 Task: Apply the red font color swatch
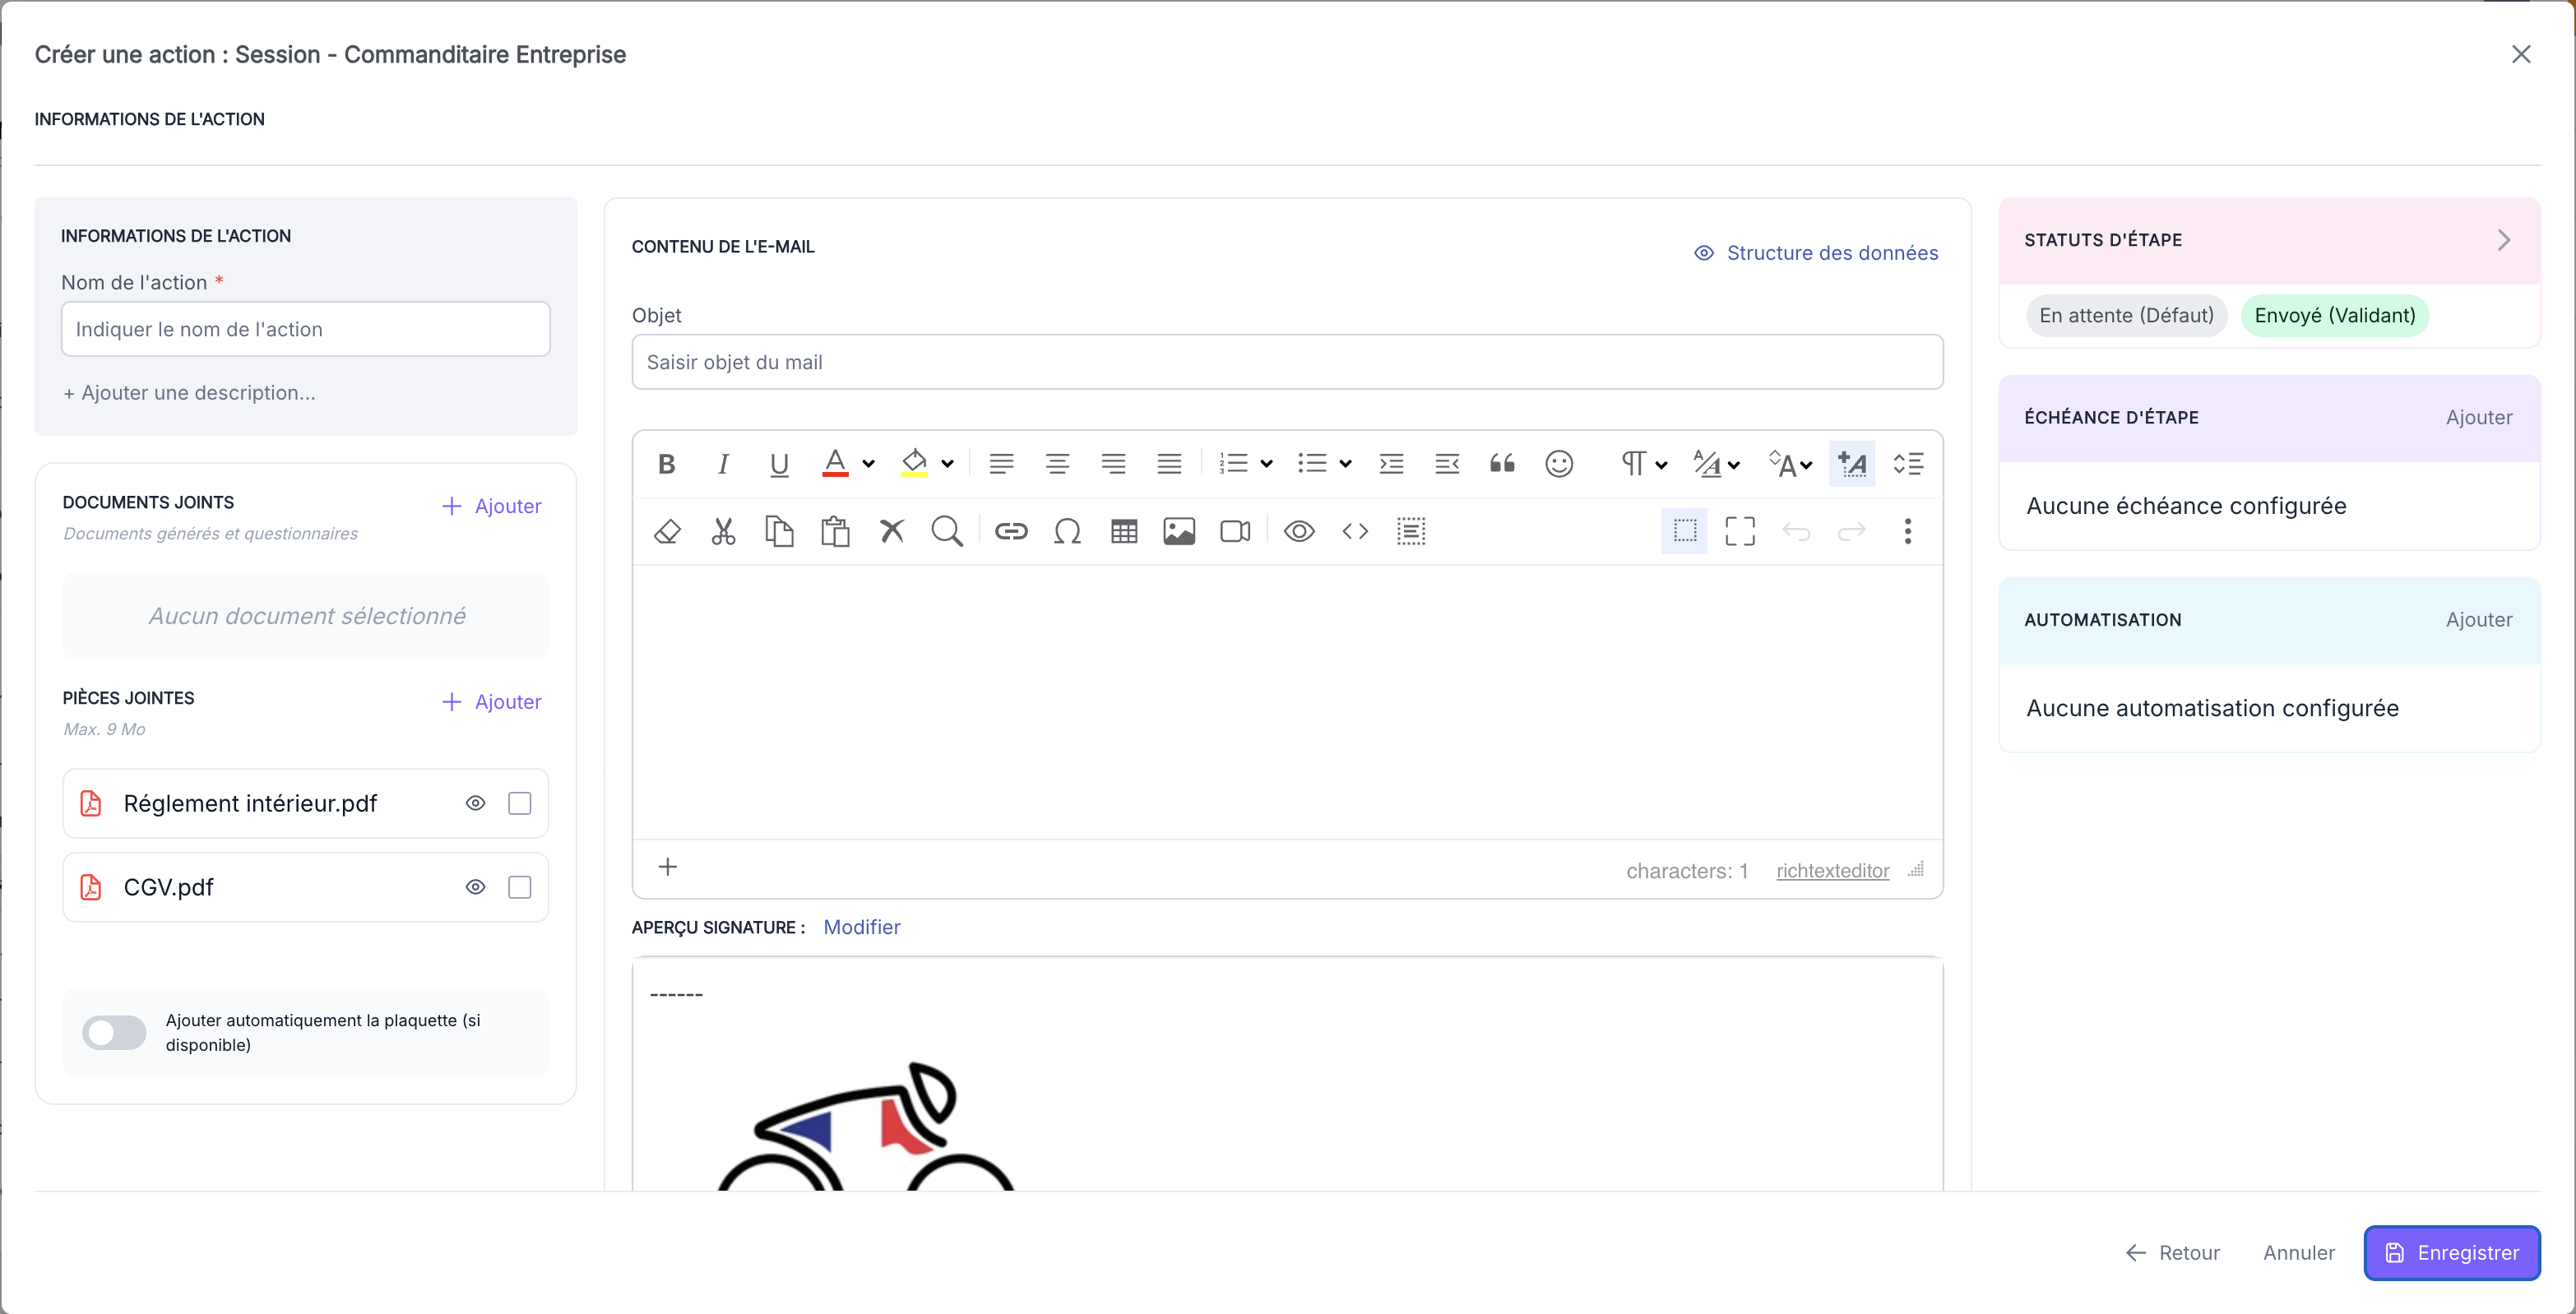pyautogui.click(x=835, y=464)
